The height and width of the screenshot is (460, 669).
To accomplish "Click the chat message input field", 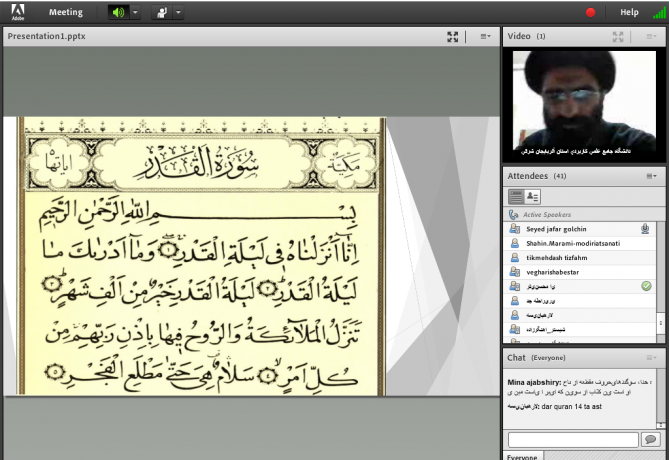I will [x=572, y=439].
